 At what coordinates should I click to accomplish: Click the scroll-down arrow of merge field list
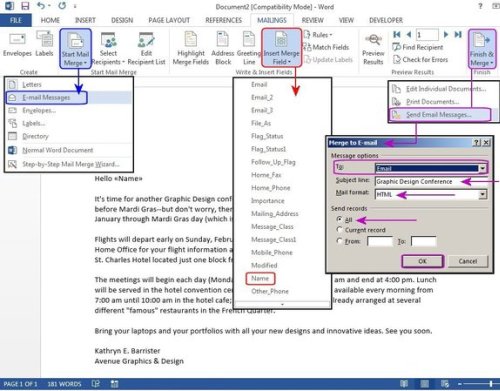(282, 304)
